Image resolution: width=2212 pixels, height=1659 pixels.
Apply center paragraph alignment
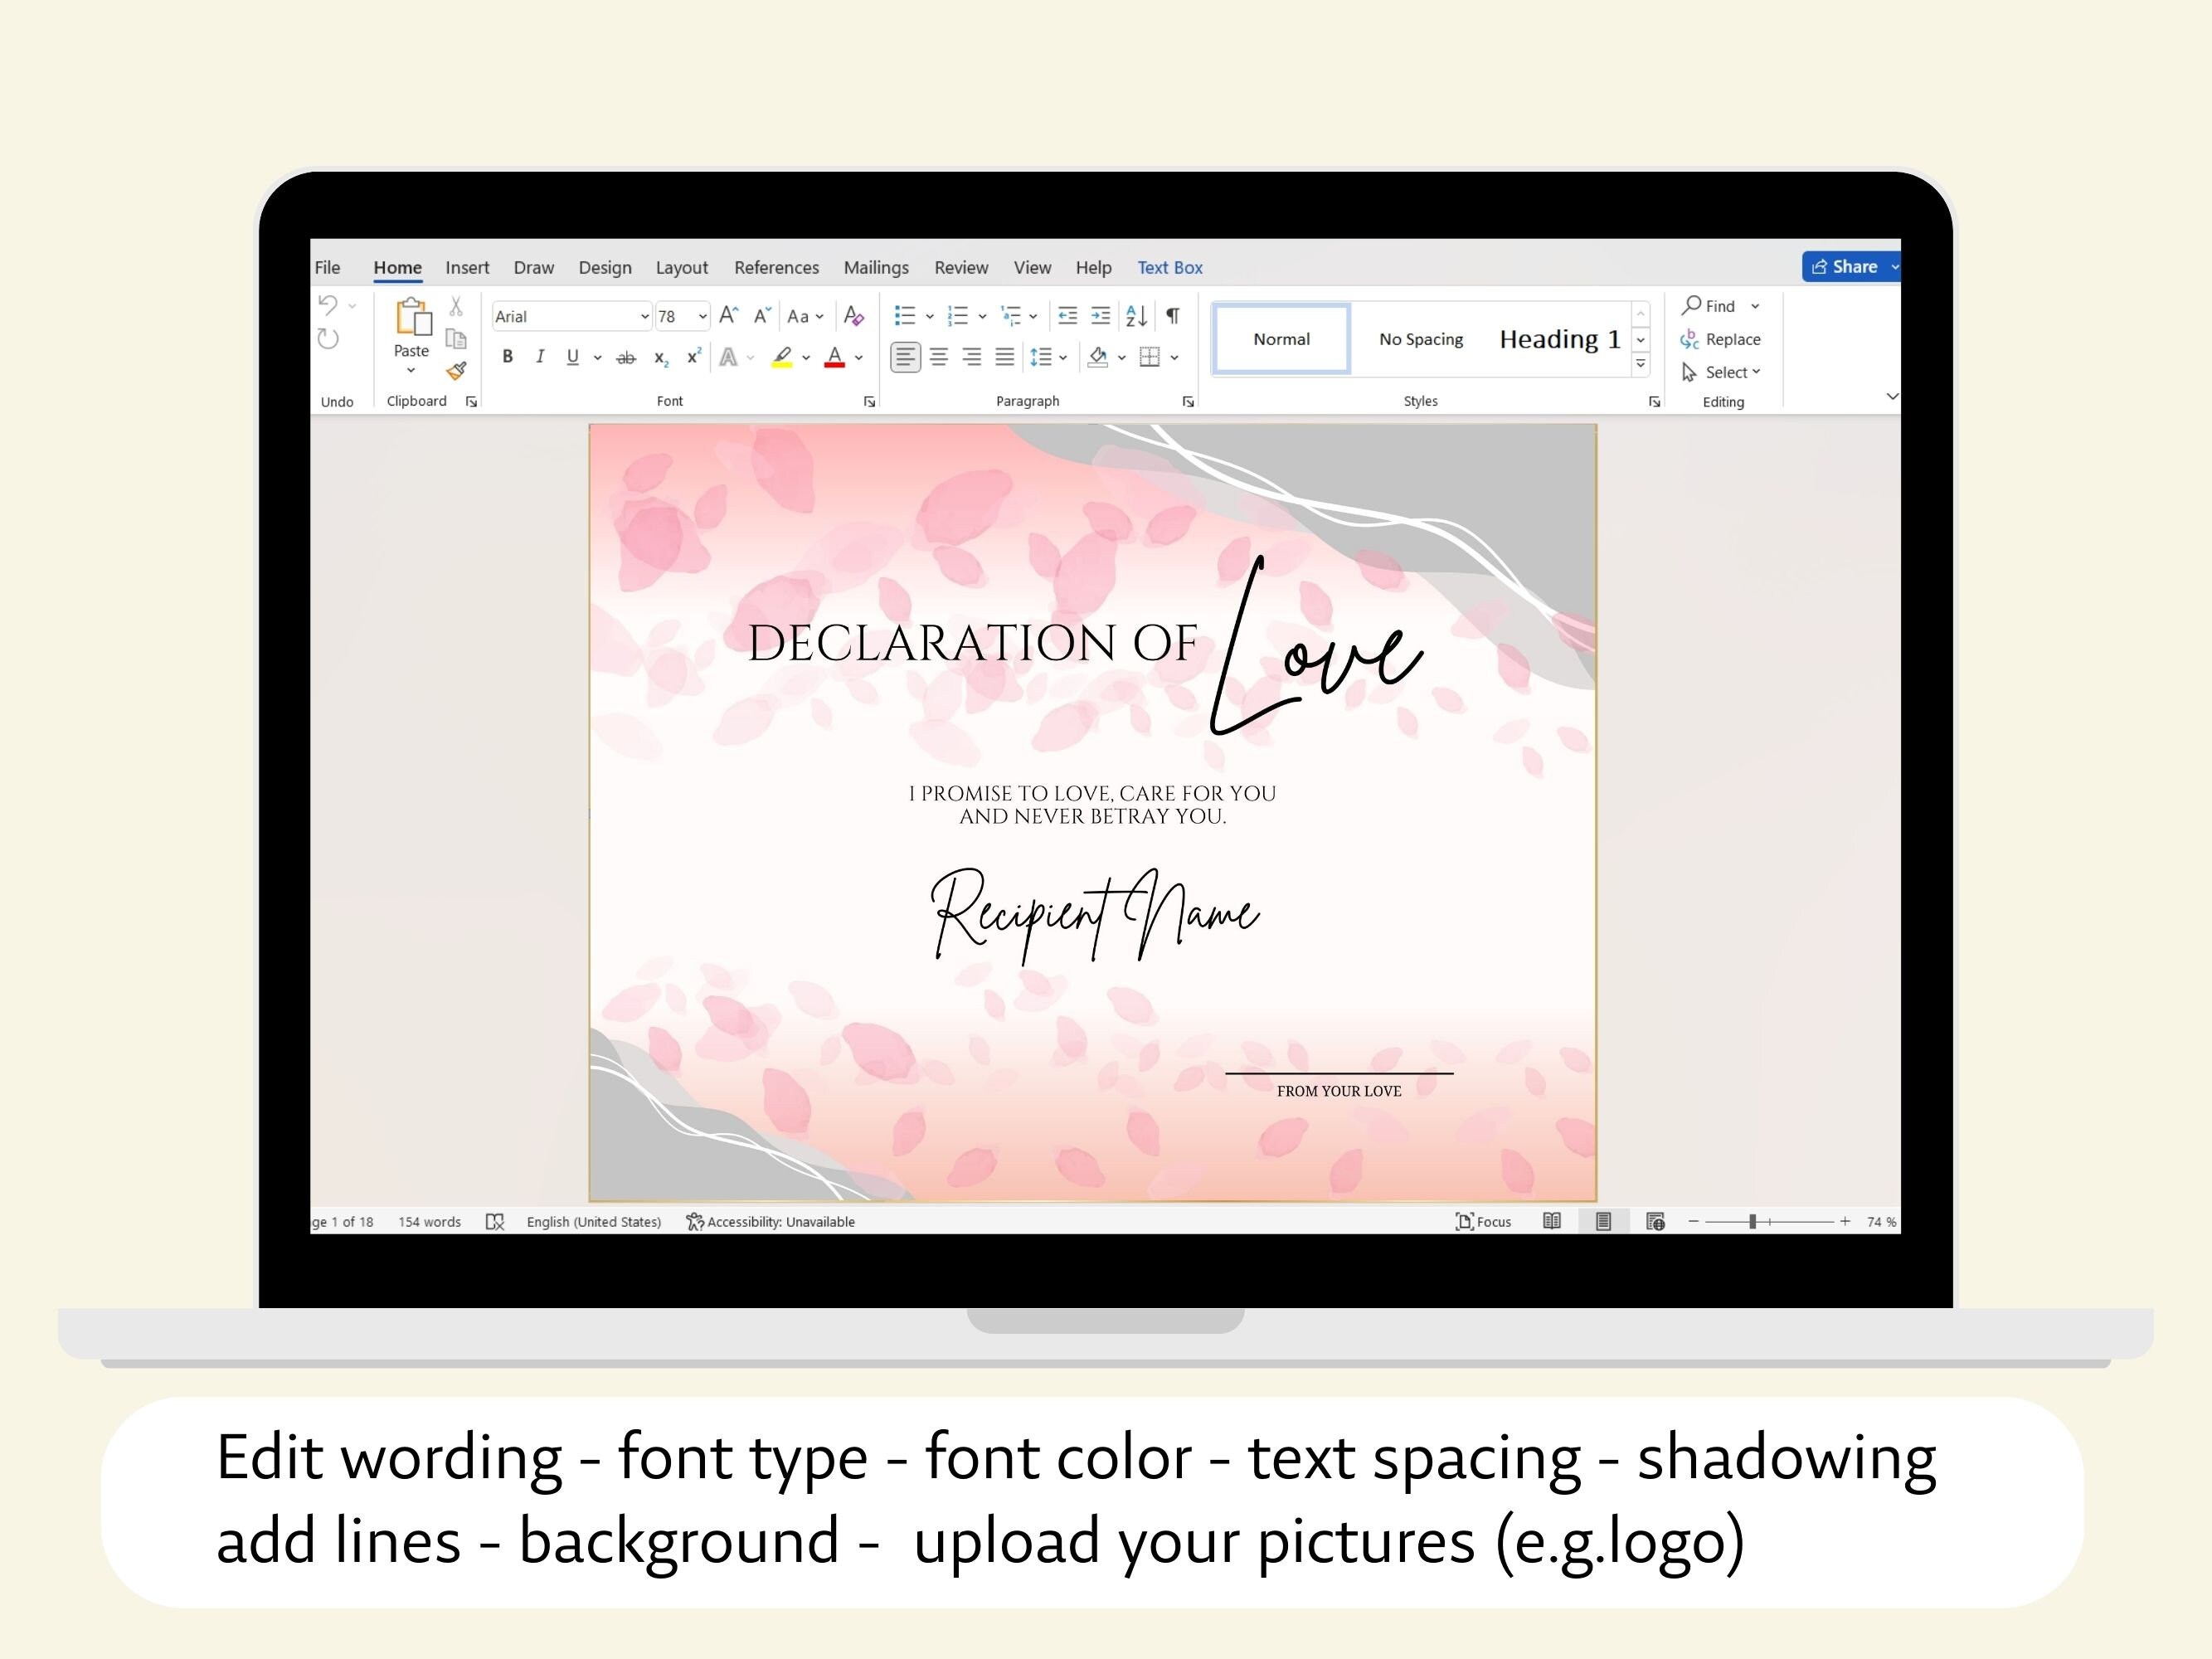(x=939, y=358)
